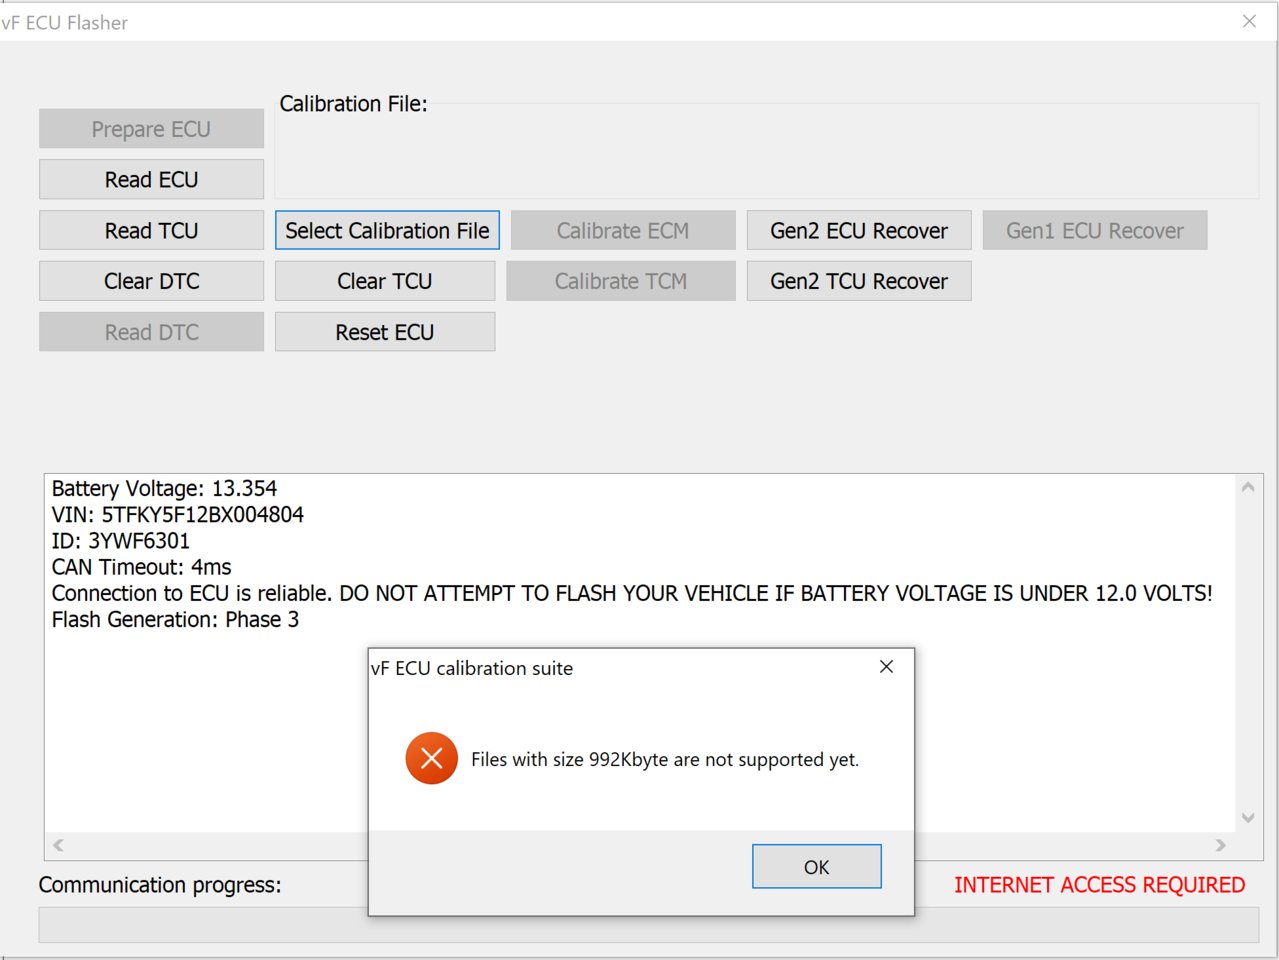Open Select Calibration File
This screenshot has width=1279, height=960.
[x=387, y=230]
